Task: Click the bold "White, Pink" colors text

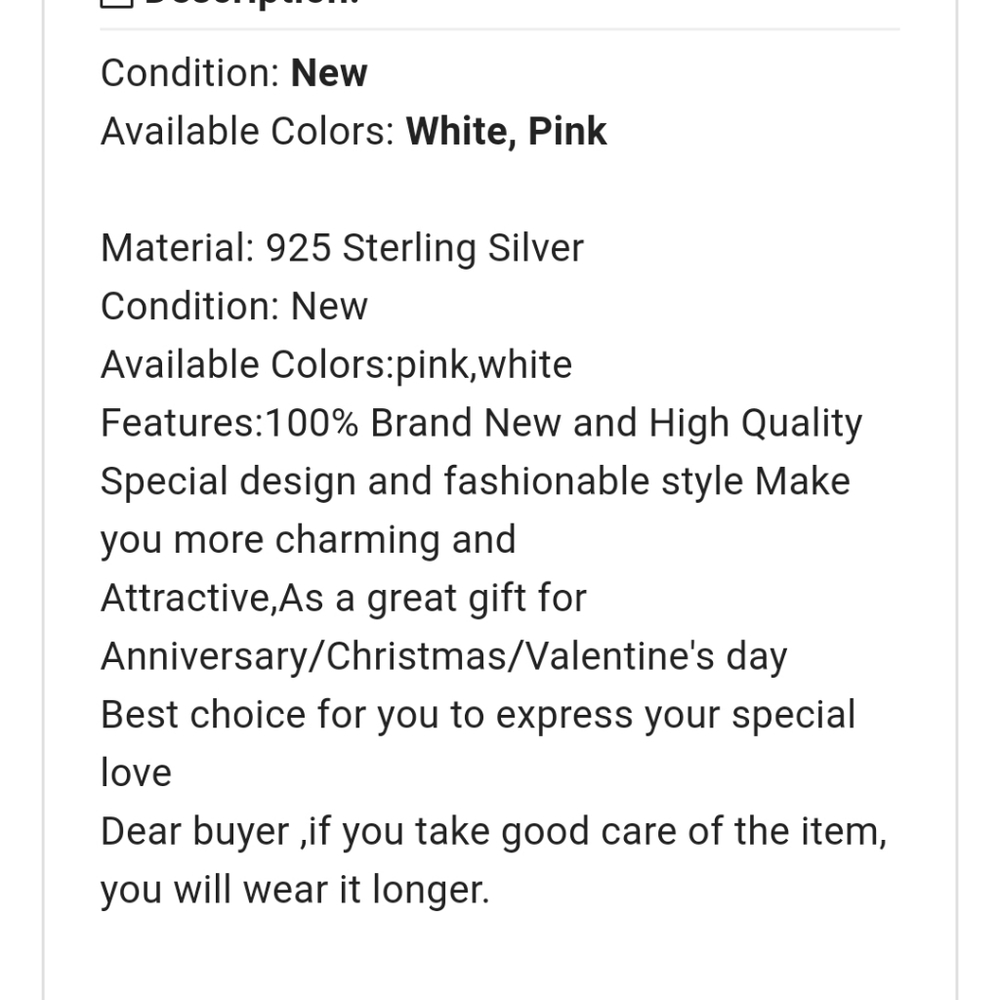Action: (506, 131)
